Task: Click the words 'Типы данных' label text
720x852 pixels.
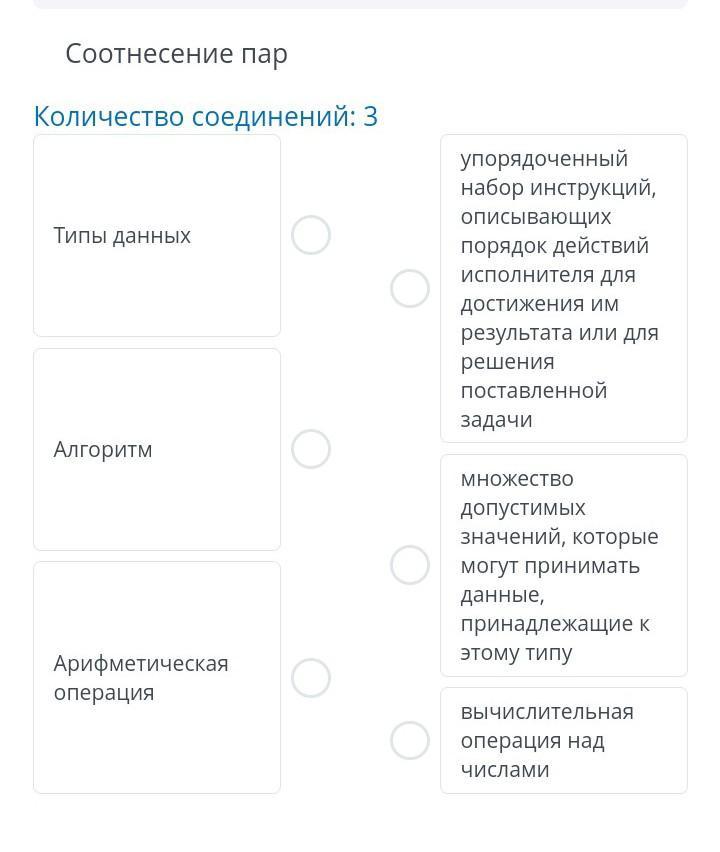Action: [x=122, y=236]
